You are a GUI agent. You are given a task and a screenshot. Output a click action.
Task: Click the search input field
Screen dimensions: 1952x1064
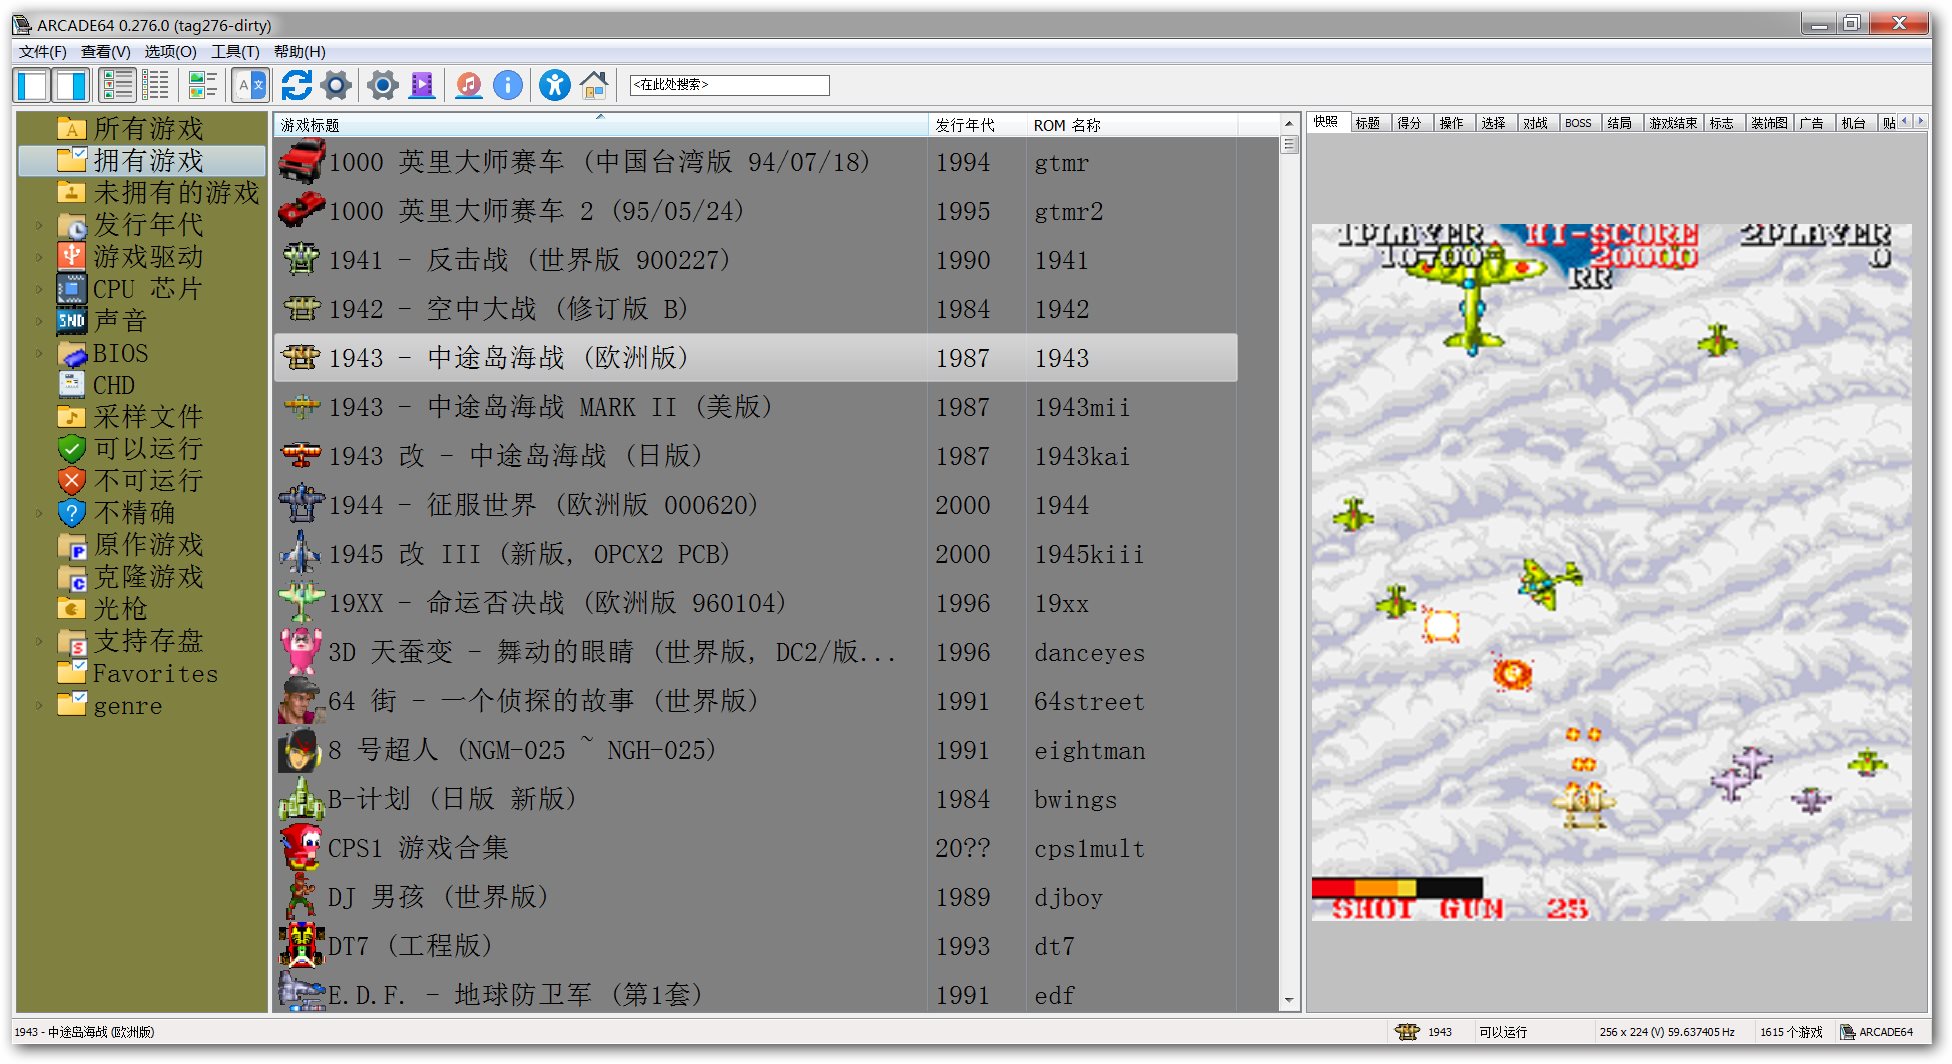(729, 85)
